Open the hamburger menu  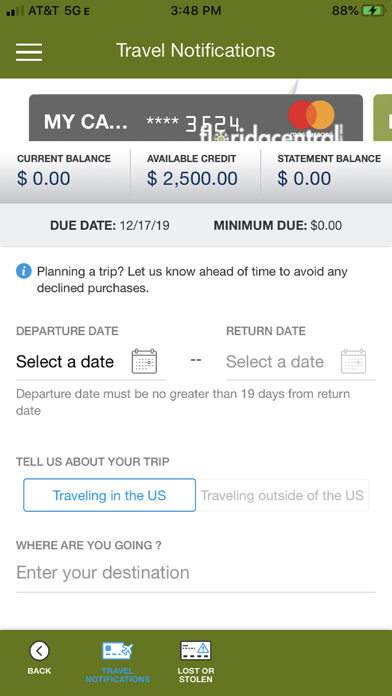29,52
